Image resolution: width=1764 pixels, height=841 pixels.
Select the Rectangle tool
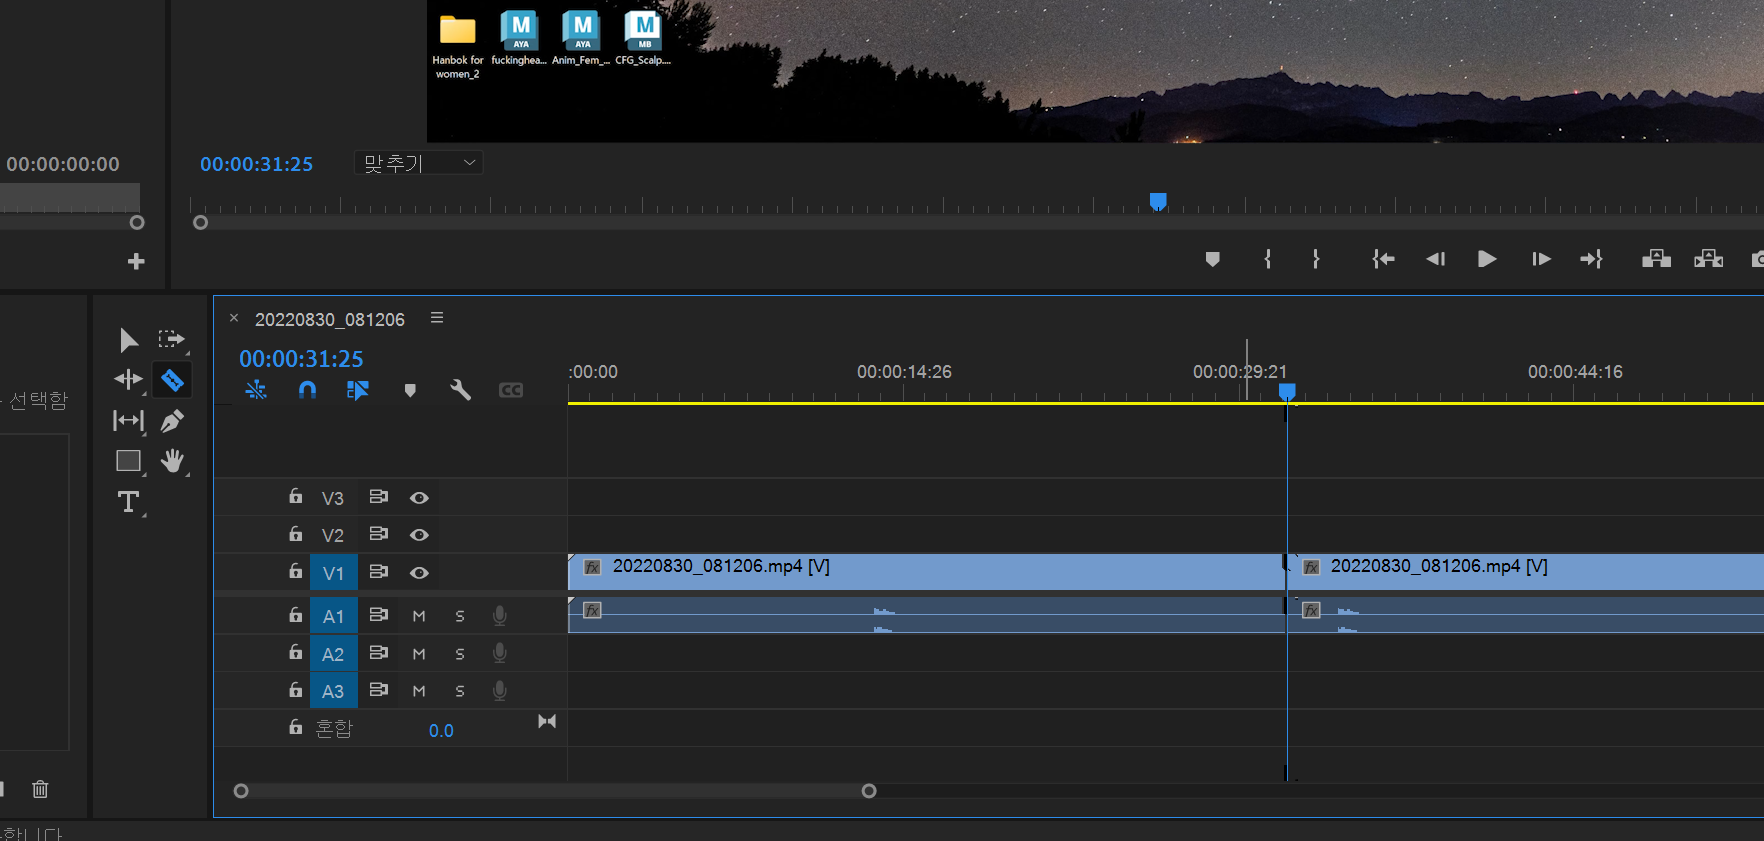click(x=128, y=461)
